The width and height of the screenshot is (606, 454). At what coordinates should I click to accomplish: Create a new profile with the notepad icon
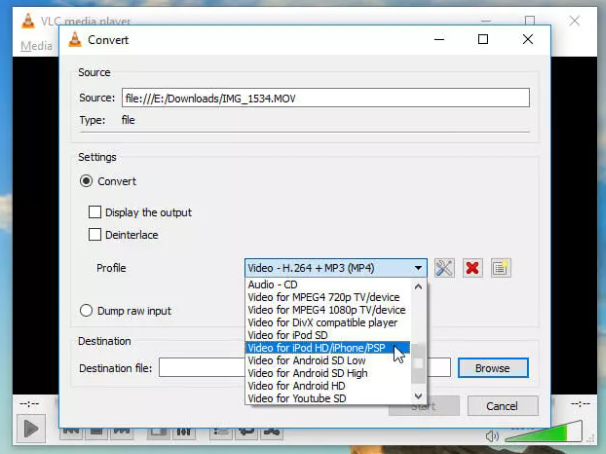tap(500, 268)
